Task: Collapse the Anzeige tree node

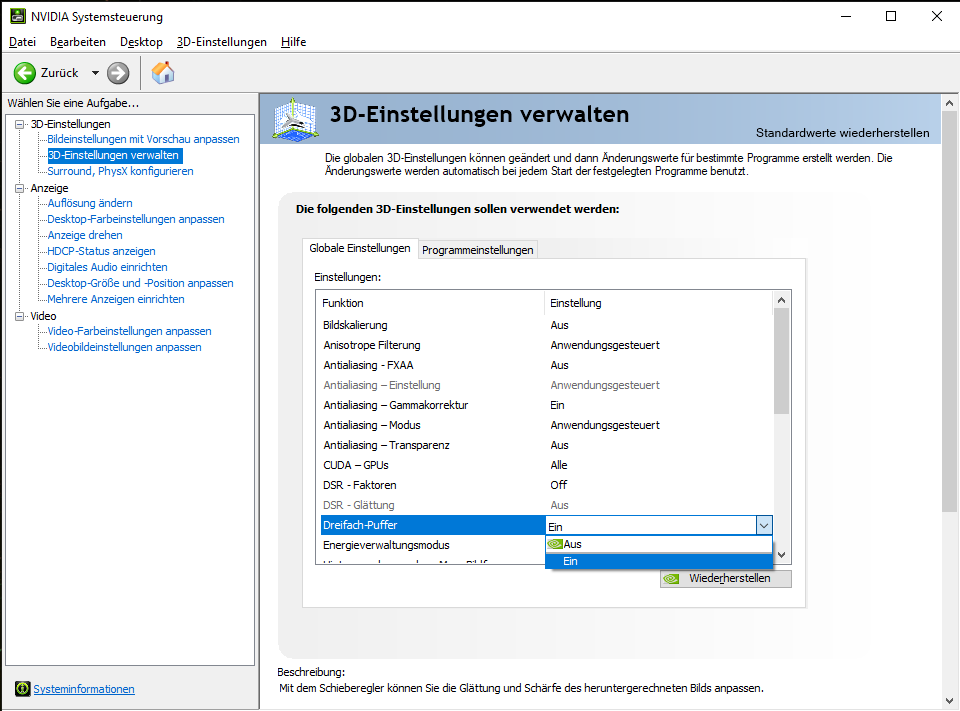Action: coord(20,188)
